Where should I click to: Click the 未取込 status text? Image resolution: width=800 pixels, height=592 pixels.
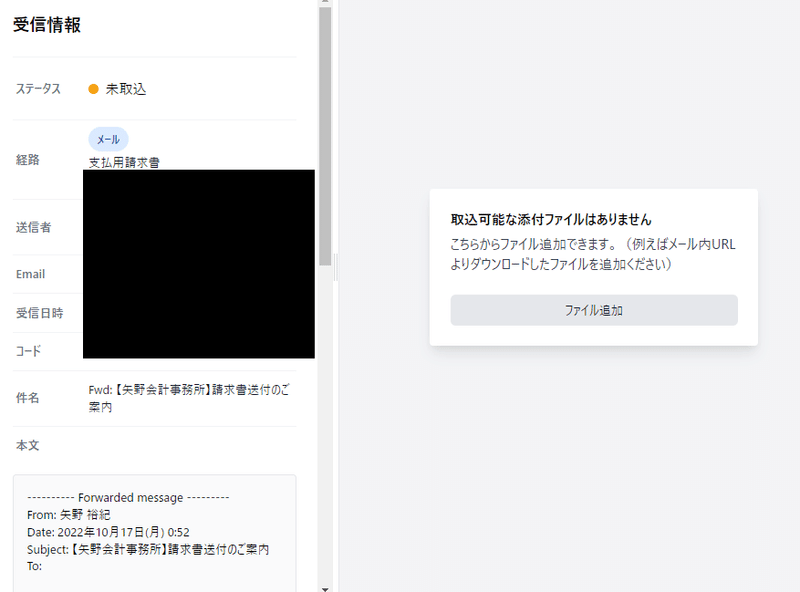click(x=126, y=89)
